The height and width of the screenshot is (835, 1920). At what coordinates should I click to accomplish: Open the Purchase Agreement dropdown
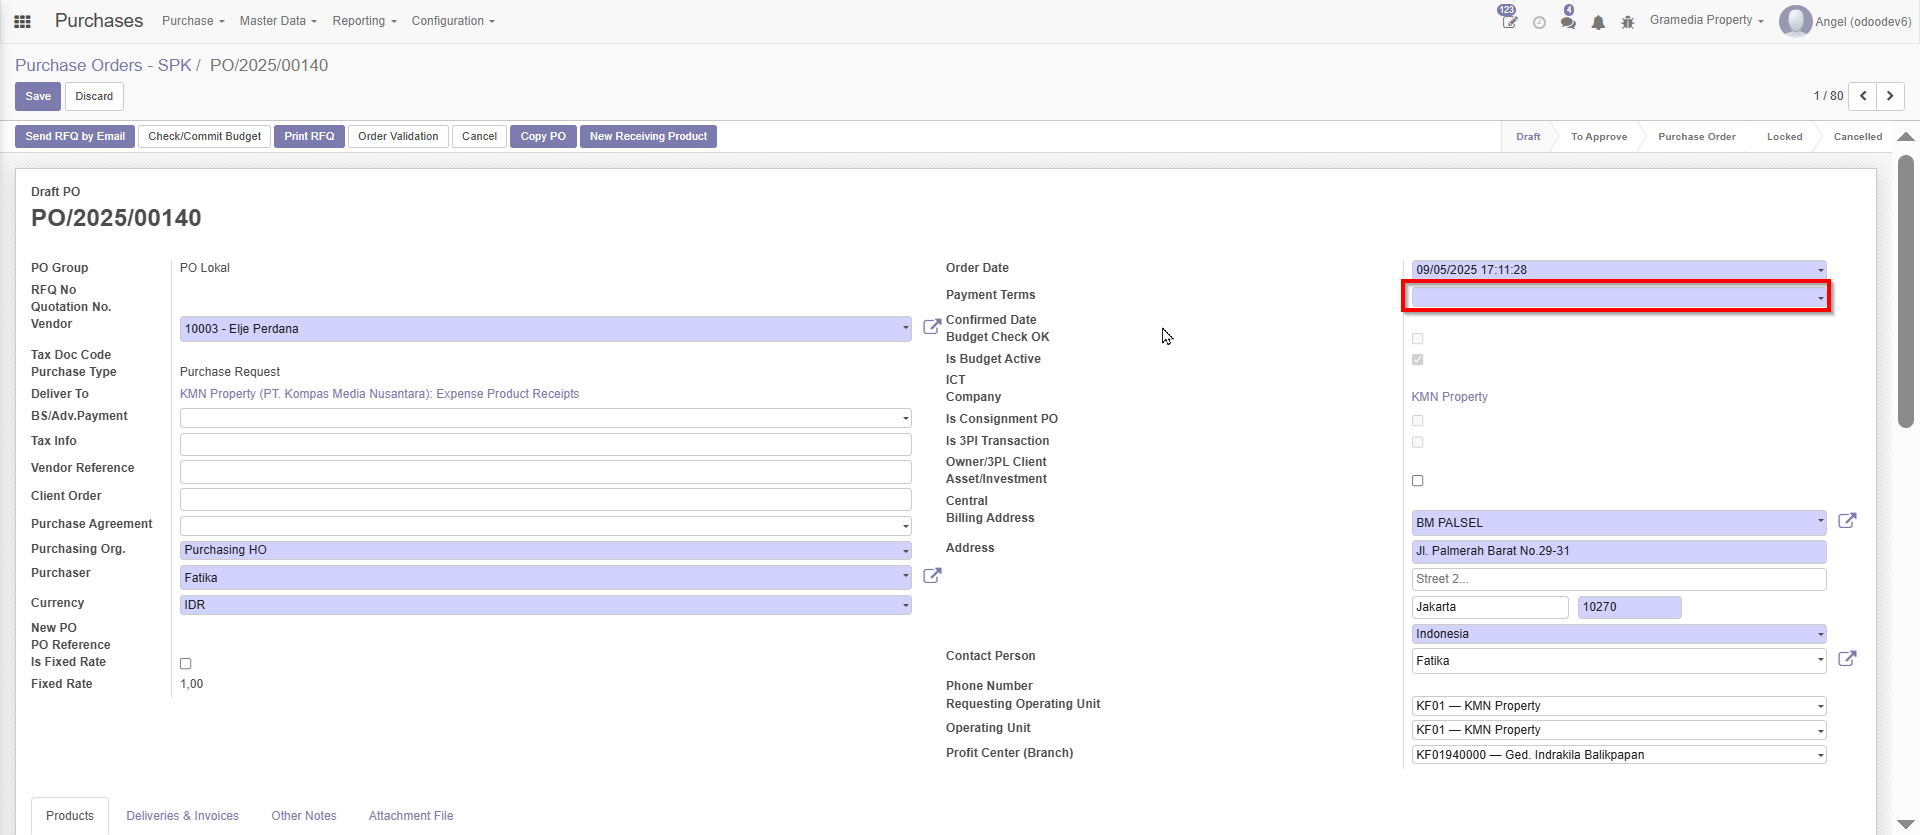click(546, 526)
